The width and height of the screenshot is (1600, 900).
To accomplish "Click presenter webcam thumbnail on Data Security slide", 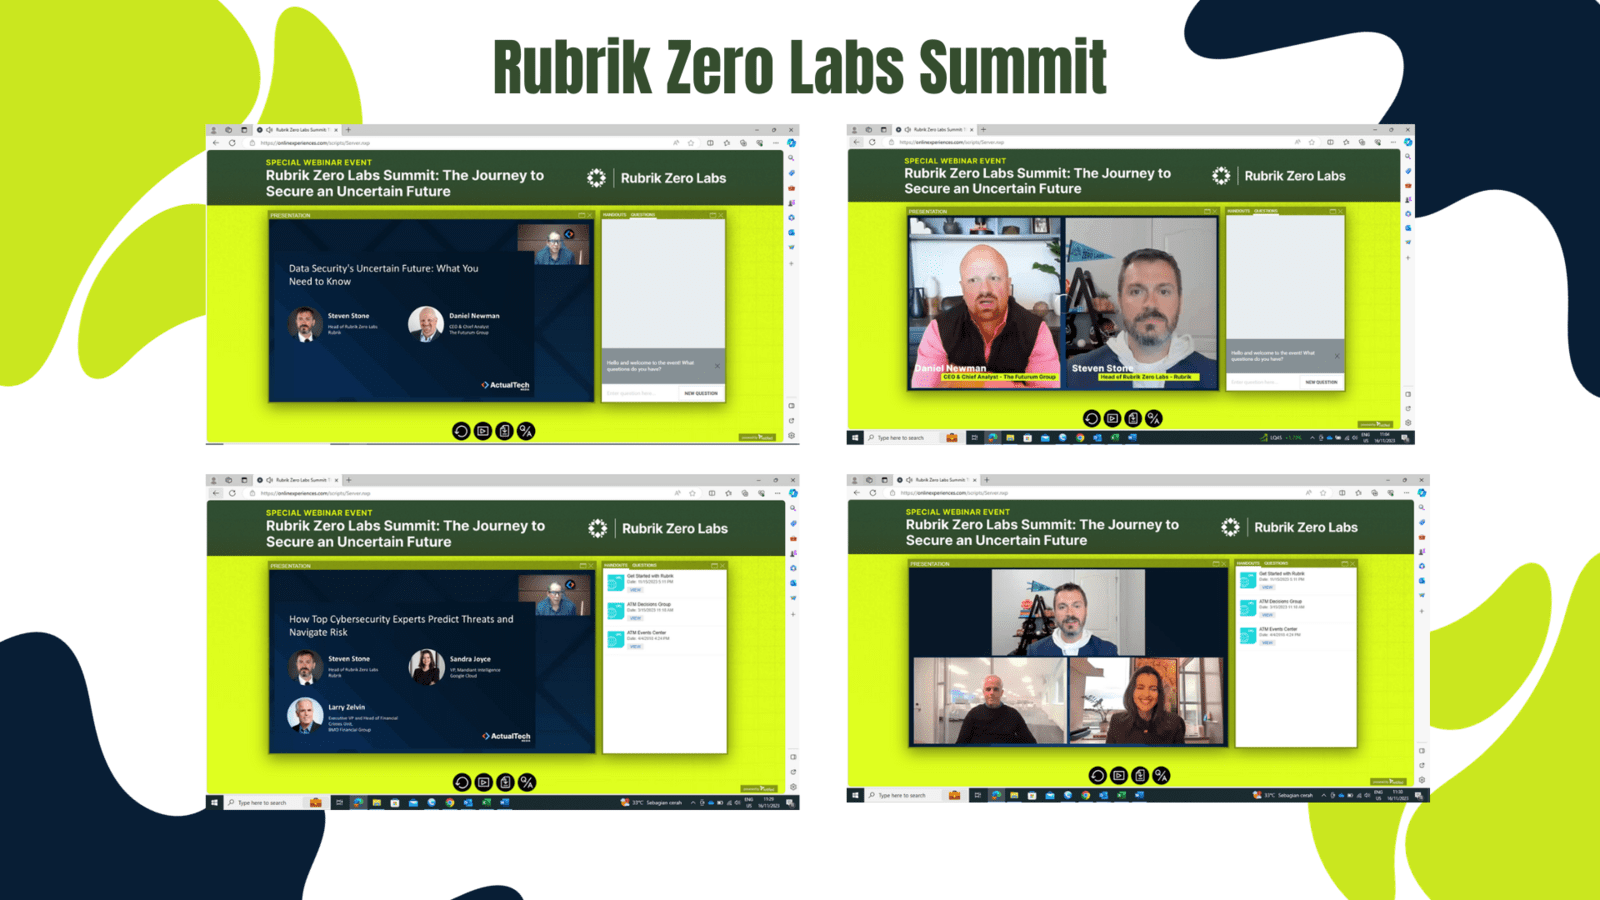I will pyautogui.click(x=554, y=244).
